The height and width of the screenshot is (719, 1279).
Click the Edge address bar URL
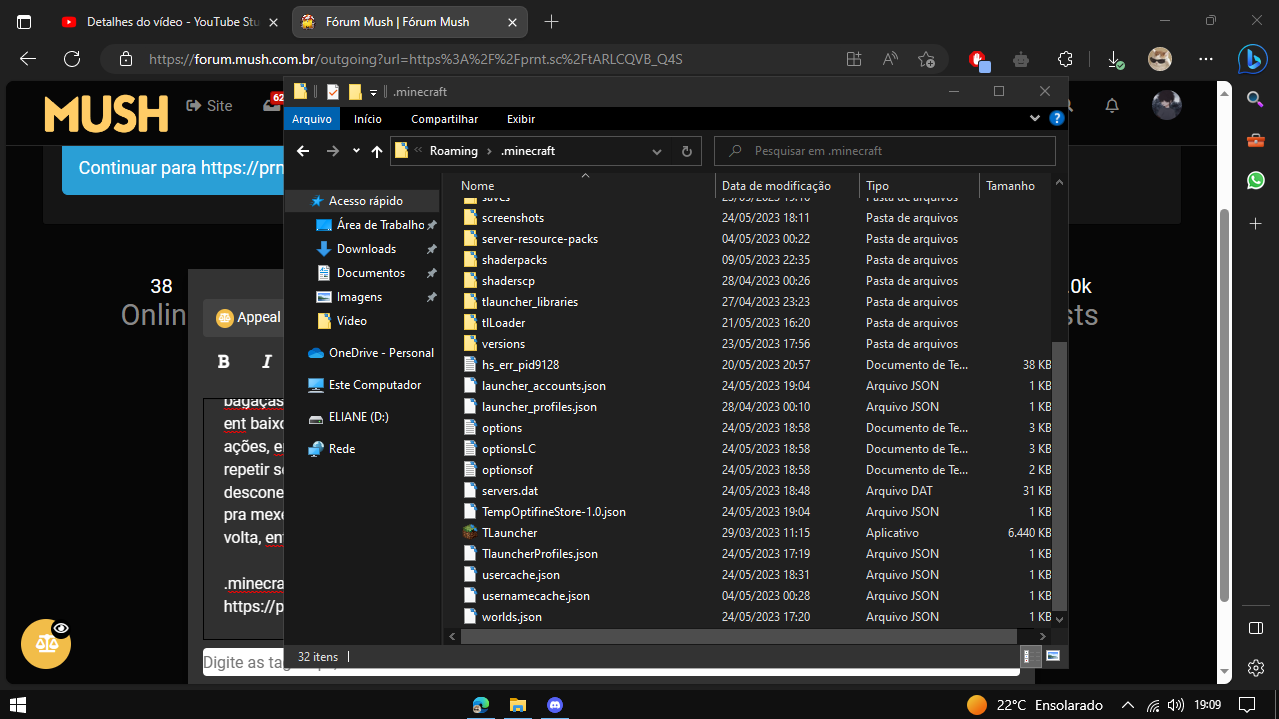(x=415, y=59)
